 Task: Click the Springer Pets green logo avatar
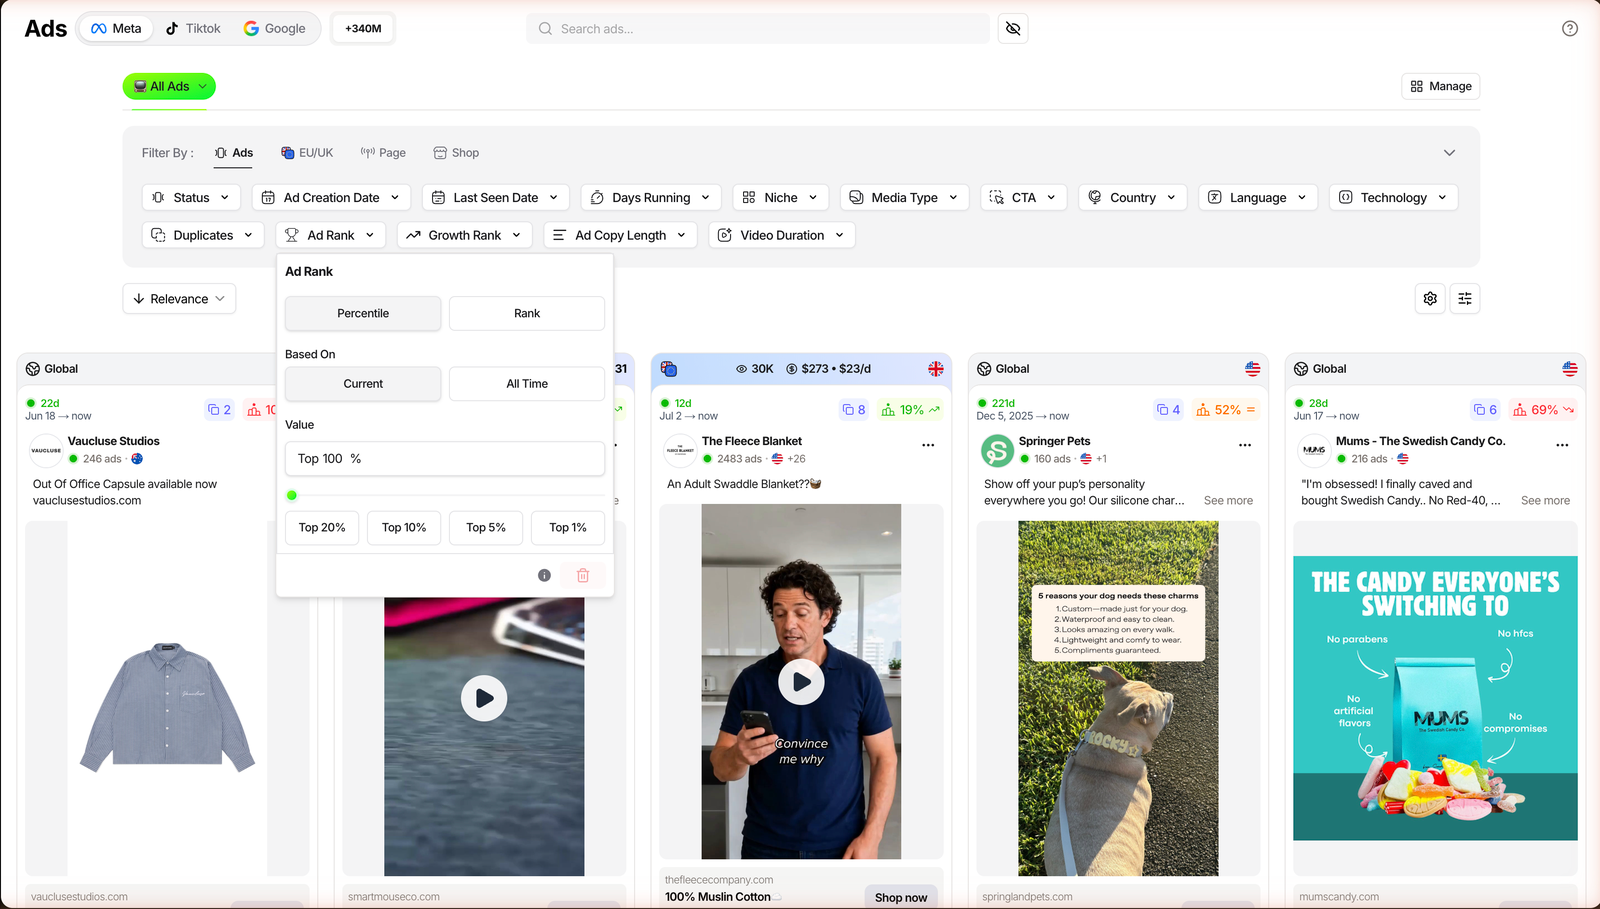[x=997, y=451]
